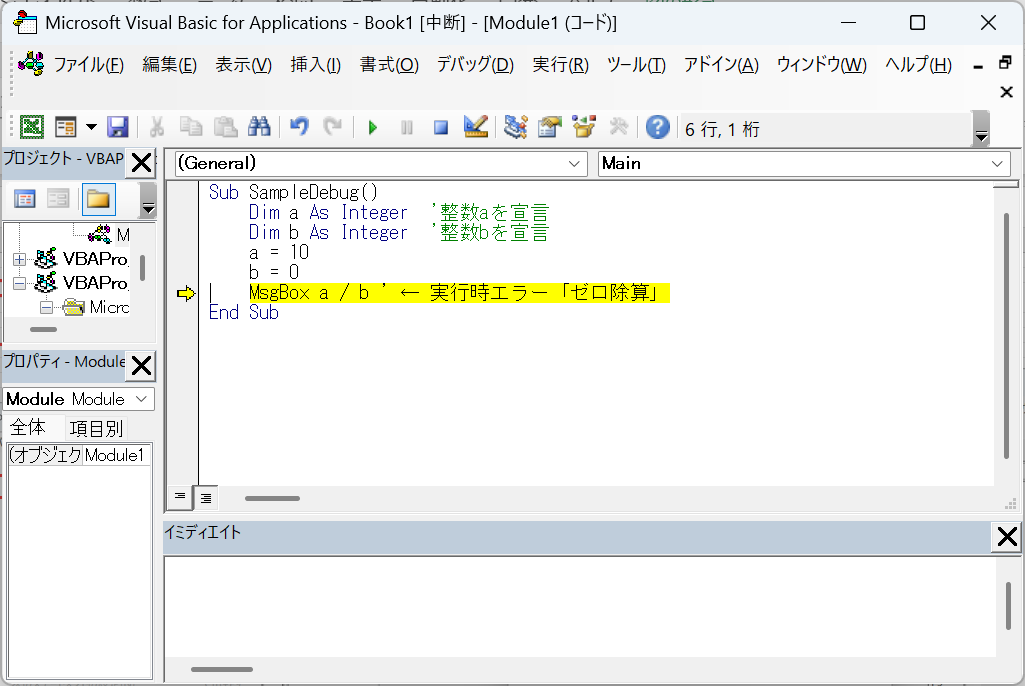The image size is (1025, 686).
Task: Save the workbook with the floppy icon
Action: click(118, 127)
